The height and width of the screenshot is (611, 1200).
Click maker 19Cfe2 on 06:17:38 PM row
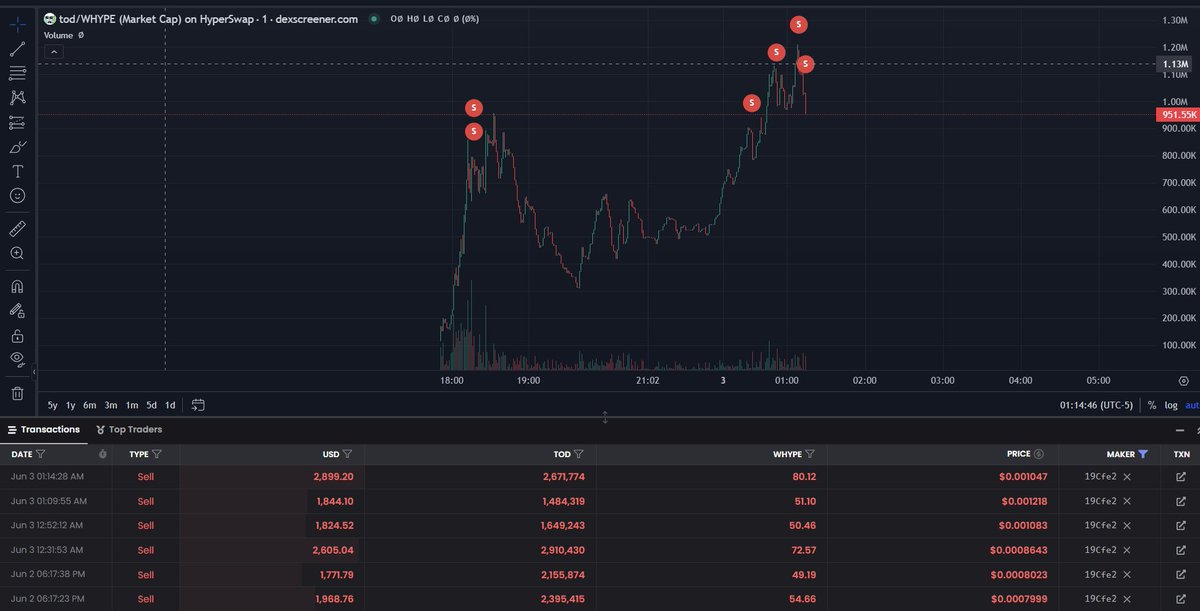click(x=1101, y=574)
